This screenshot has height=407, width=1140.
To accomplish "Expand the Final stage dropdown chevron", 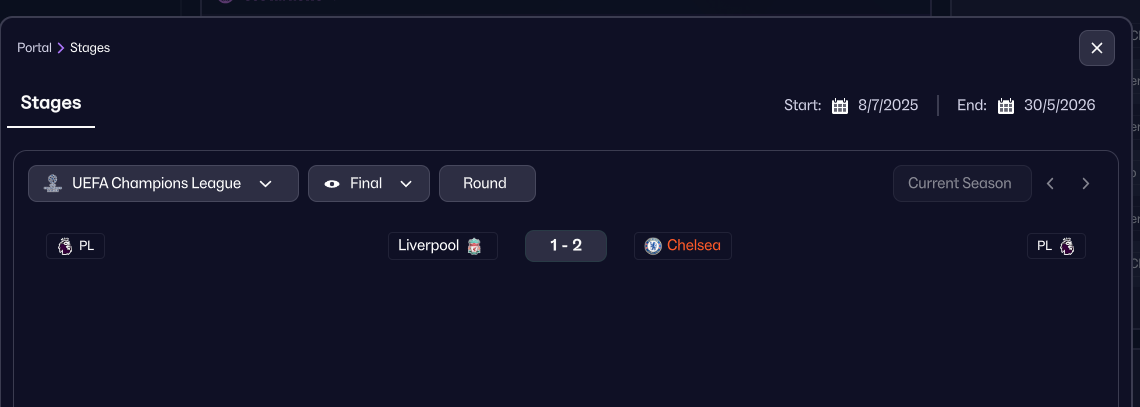I will point(406,184).
